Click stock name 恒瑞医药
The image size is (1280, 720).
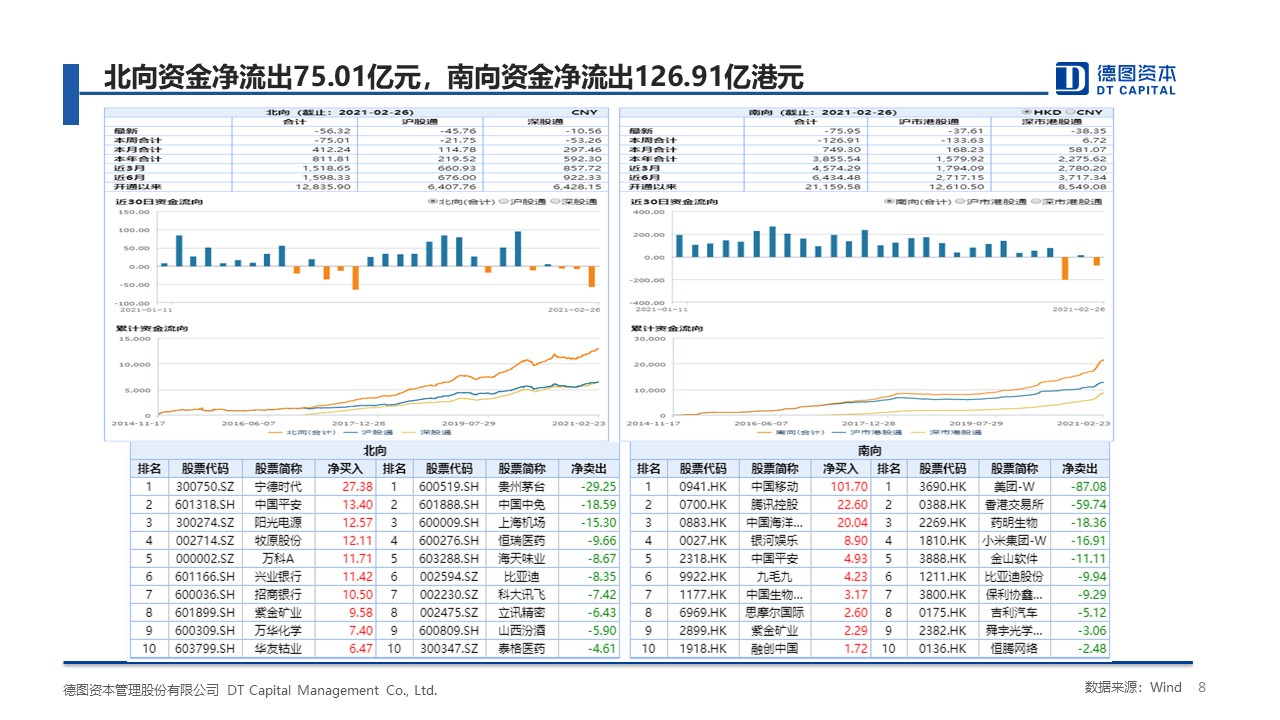(x=521, y=541)
